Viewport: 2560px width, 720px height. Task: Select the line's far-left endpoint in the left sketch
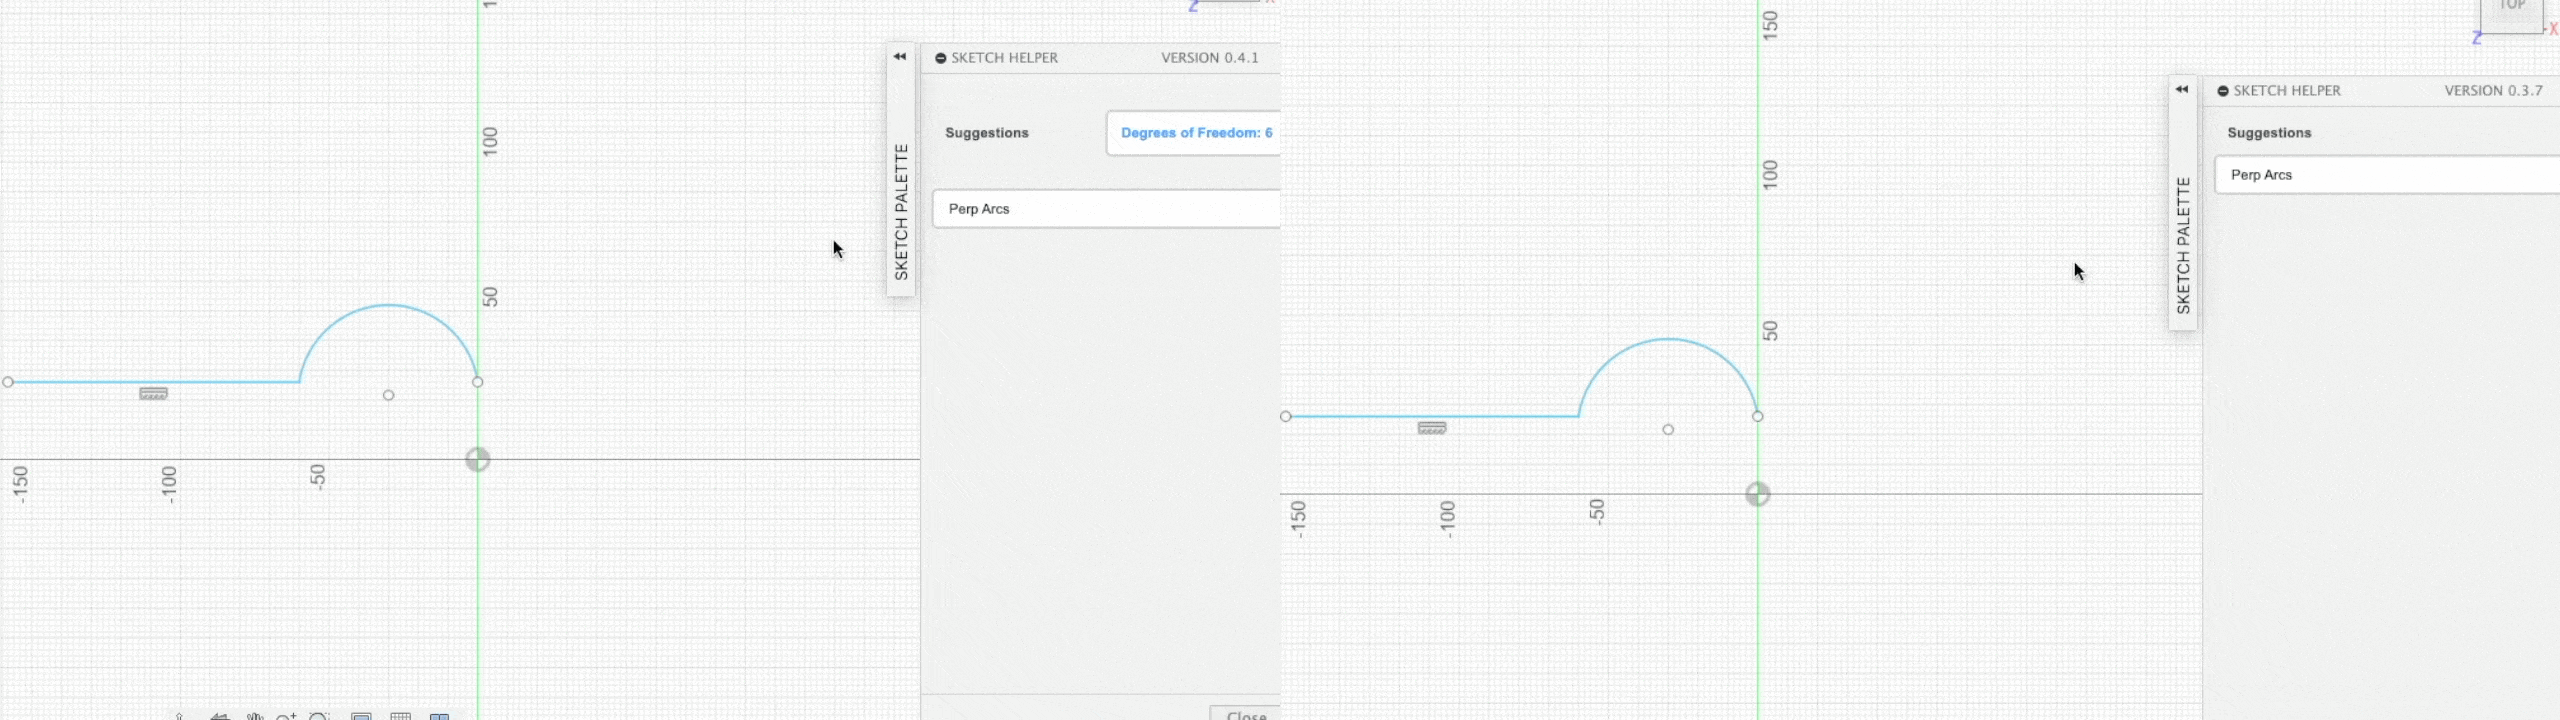(x=8, y=382)
